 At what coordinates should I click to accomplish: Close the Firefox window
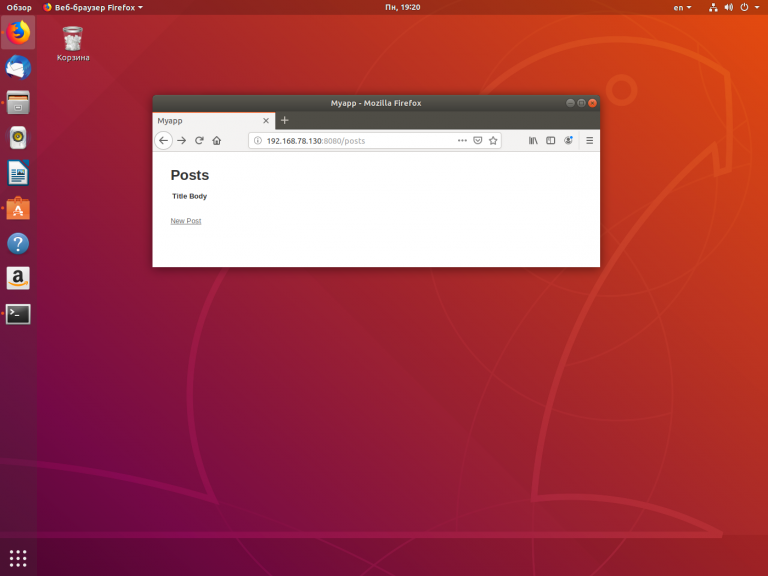click(x=592, y=103)
